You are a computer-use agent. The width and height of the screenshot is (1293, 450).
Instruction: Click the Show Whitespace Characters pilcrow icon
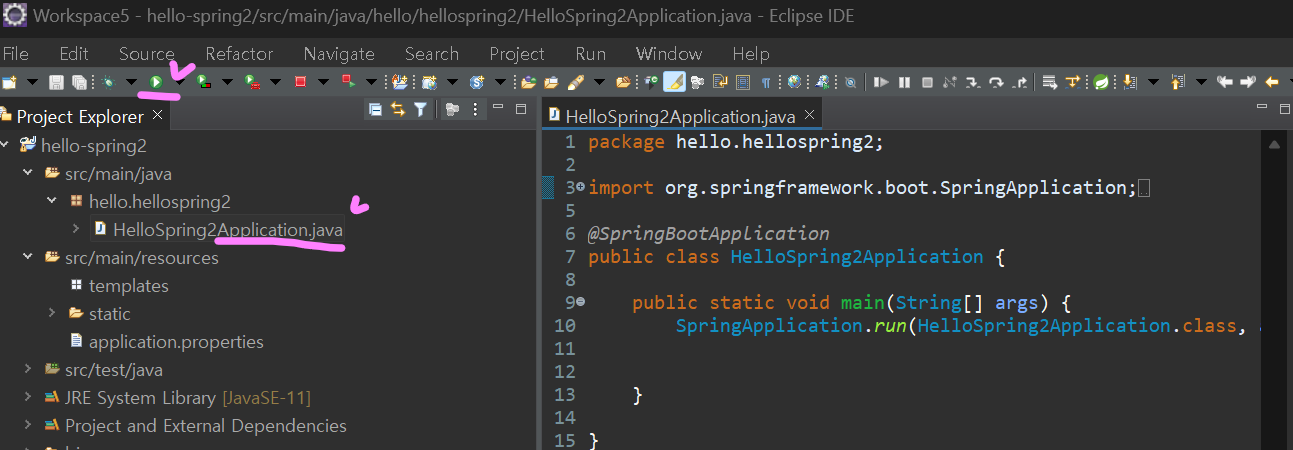[x=766, y=81]
